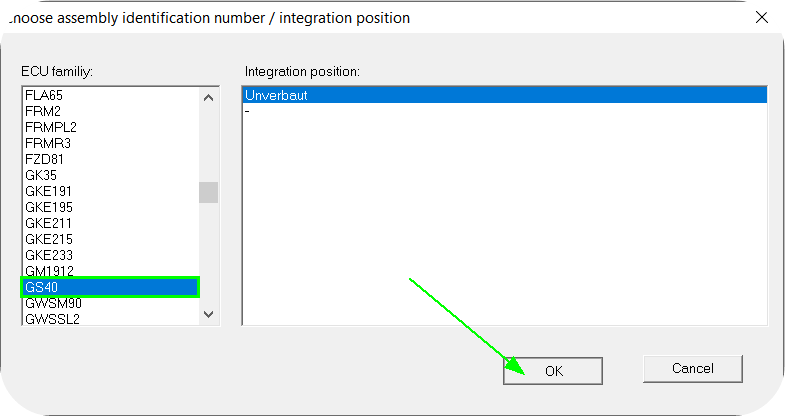This screenshot has height=416, width=785.
Task: Pick the FRMR3 entry
Action: [48, 143]
